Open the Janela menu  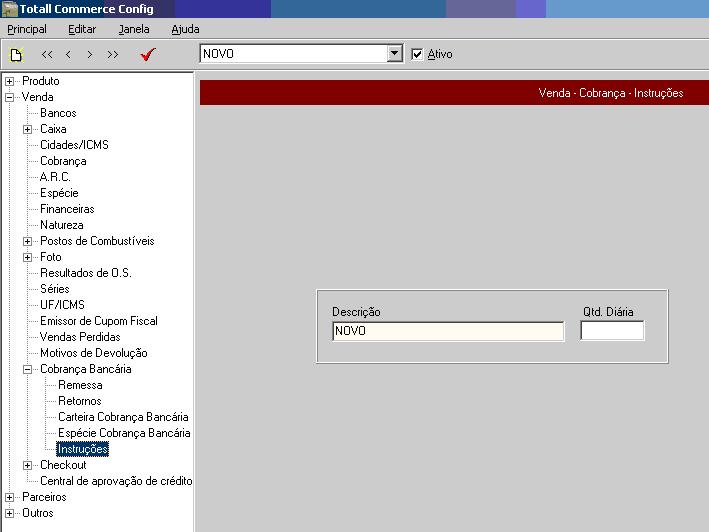point(134,29)
